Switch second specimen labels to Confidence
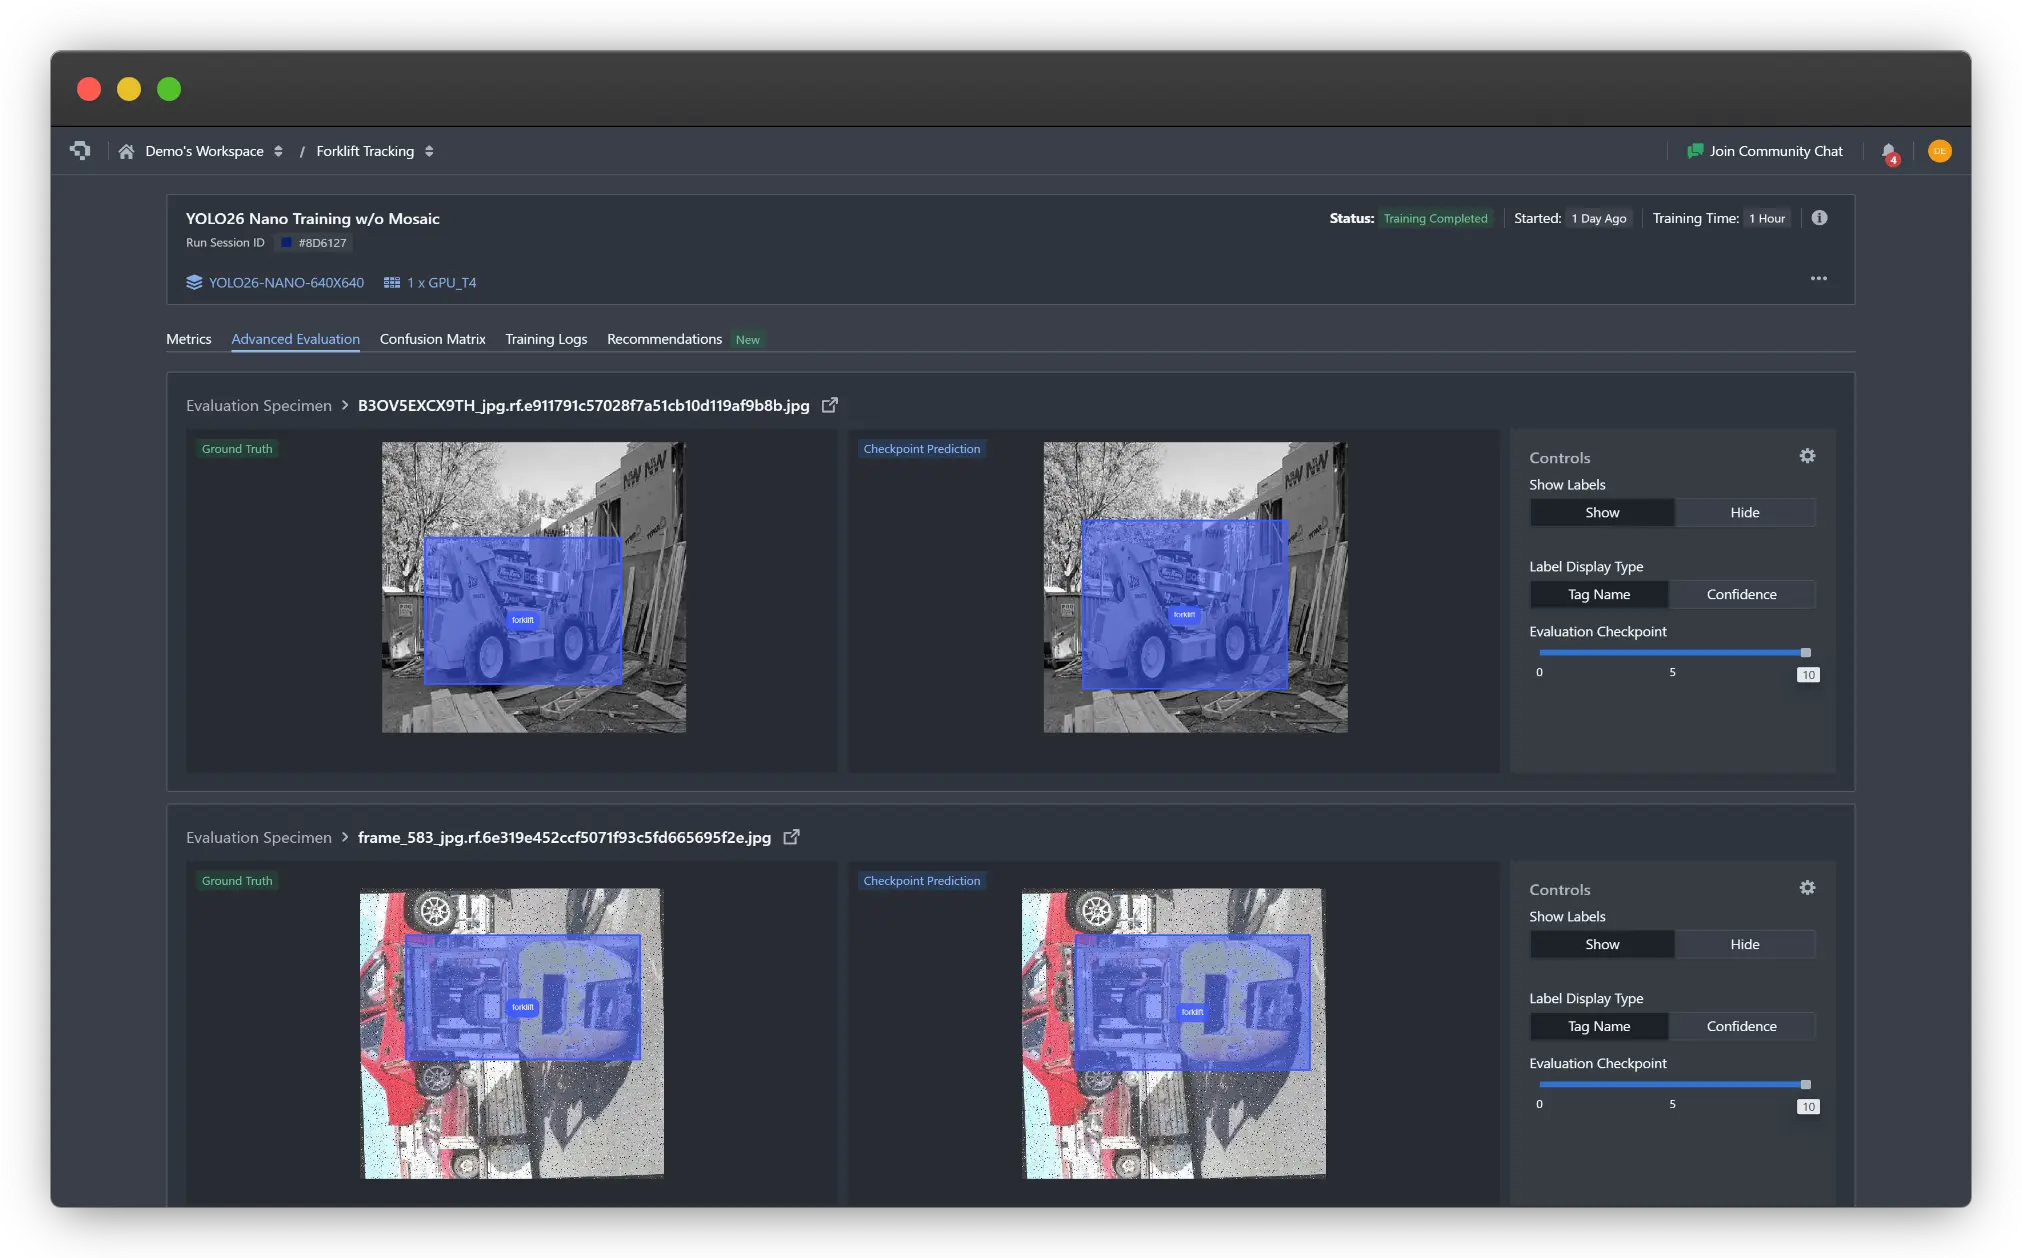 1741,1027
